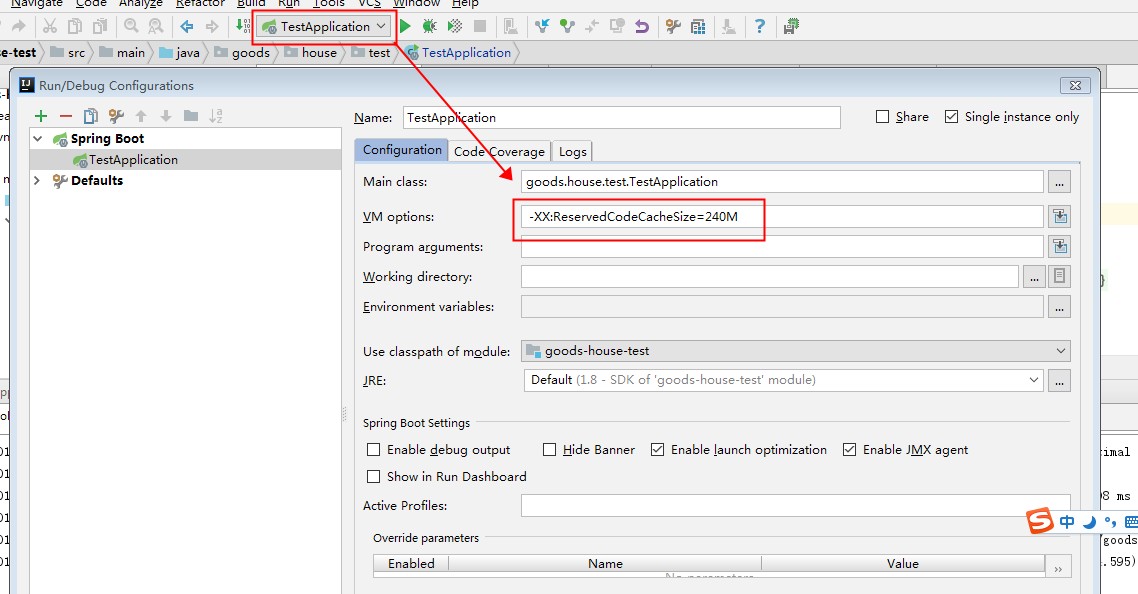Enable debug output checkbox

point(374,450)
